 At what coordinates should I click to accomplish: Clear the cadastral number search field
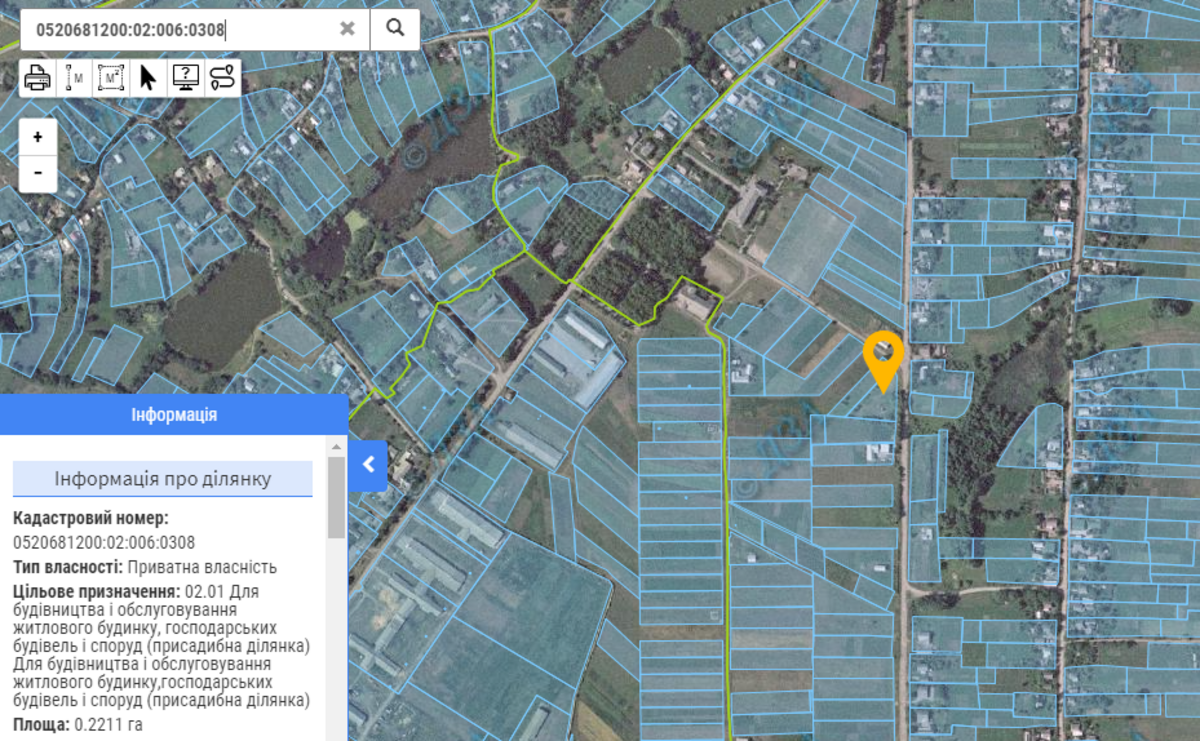(x=347, y=29)
